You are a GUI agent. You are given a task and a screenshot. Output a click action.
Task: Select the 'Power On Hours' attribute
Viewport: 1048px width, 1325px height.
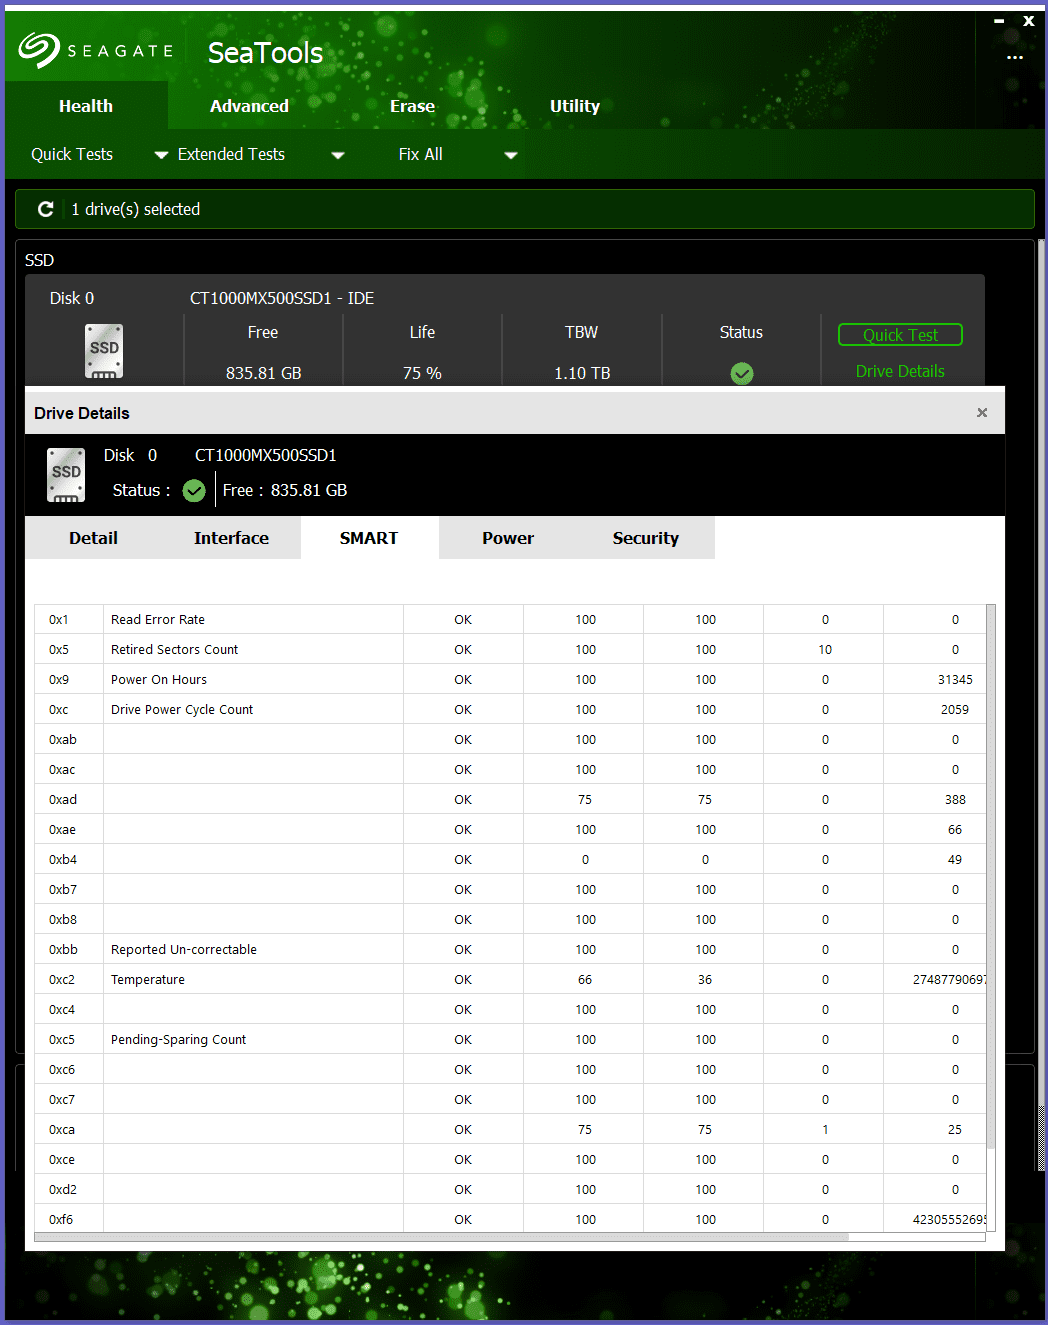click(x=159, y=679)
